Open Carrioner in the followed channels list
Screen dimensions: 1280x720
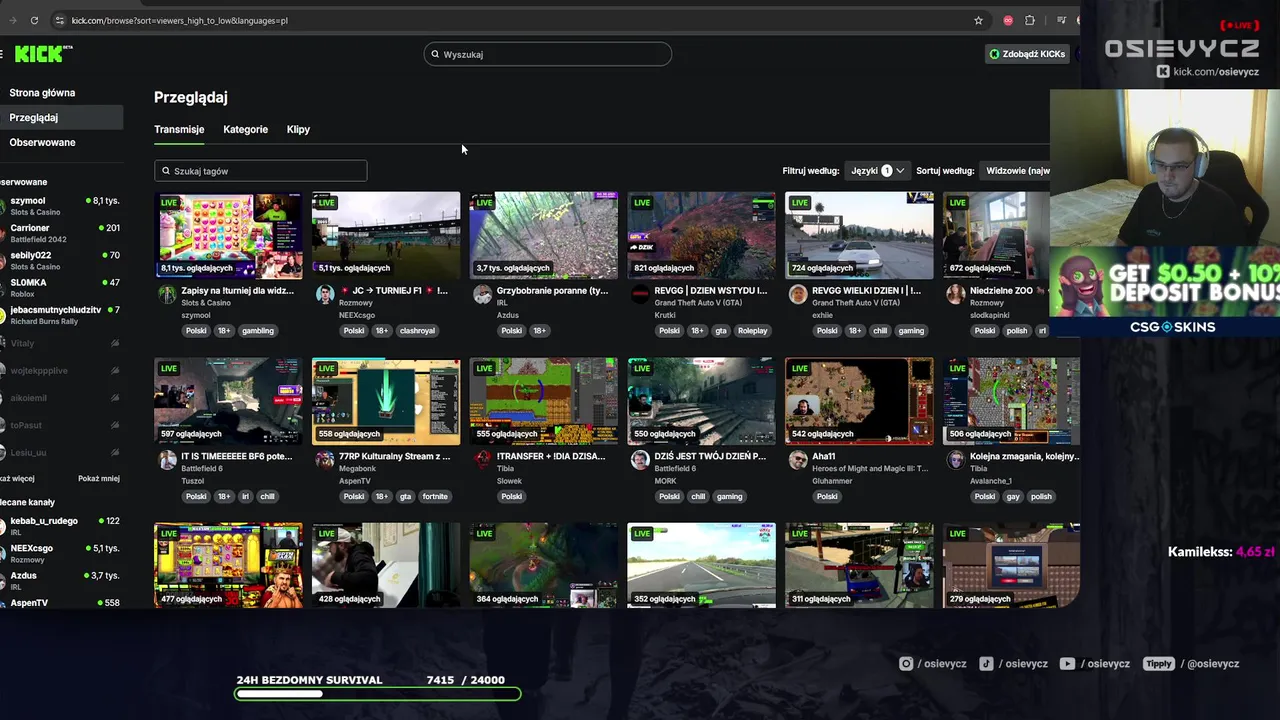point(60,233)
